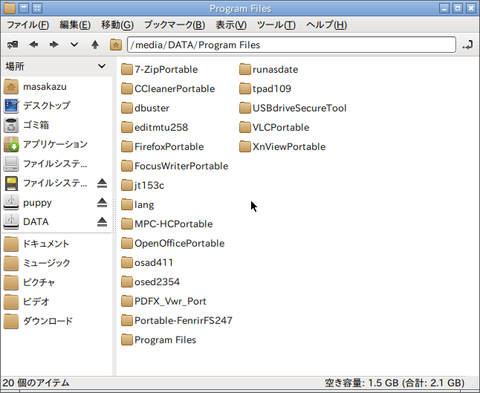Screen dimensions: 480x393
Task: Open window menu icon in title bar
Action: 9,8
